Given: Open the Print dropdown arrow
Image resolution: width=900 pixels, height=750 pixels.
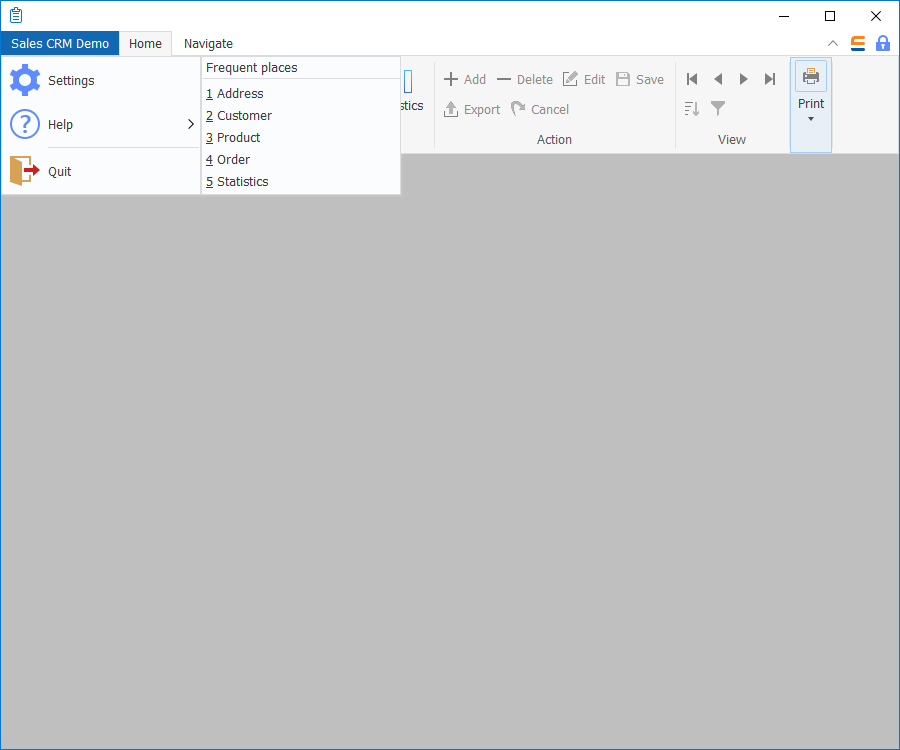Looking at the screenshot, I should pos(810,119).
